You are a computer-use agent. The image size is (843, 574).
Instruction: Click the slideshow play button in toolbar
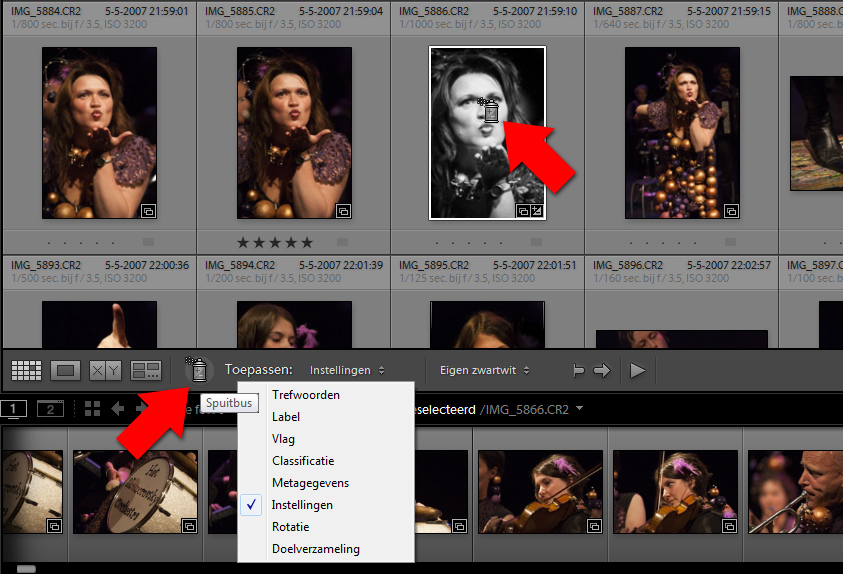(x=637, y=371)
